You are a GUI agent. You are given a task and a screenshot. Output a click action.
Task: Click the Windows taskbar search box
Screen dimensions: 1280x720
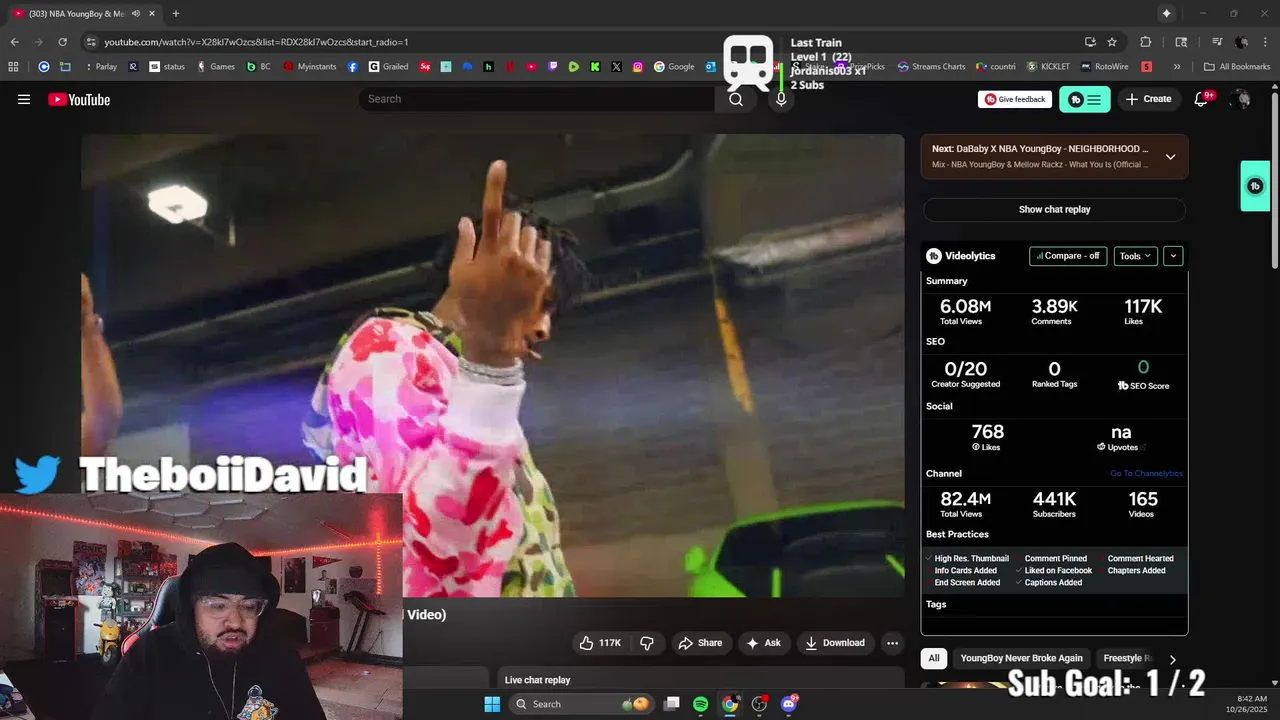click(580, 704)
